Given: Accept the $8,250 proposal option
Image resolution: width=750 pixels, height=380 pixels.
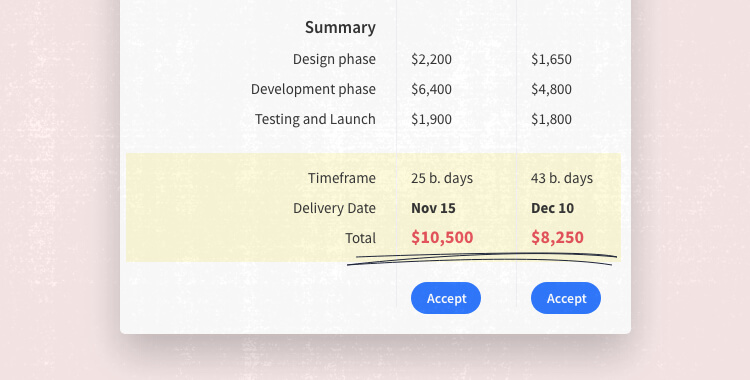Looking at the screenshot, I should [x=566, y=298].
